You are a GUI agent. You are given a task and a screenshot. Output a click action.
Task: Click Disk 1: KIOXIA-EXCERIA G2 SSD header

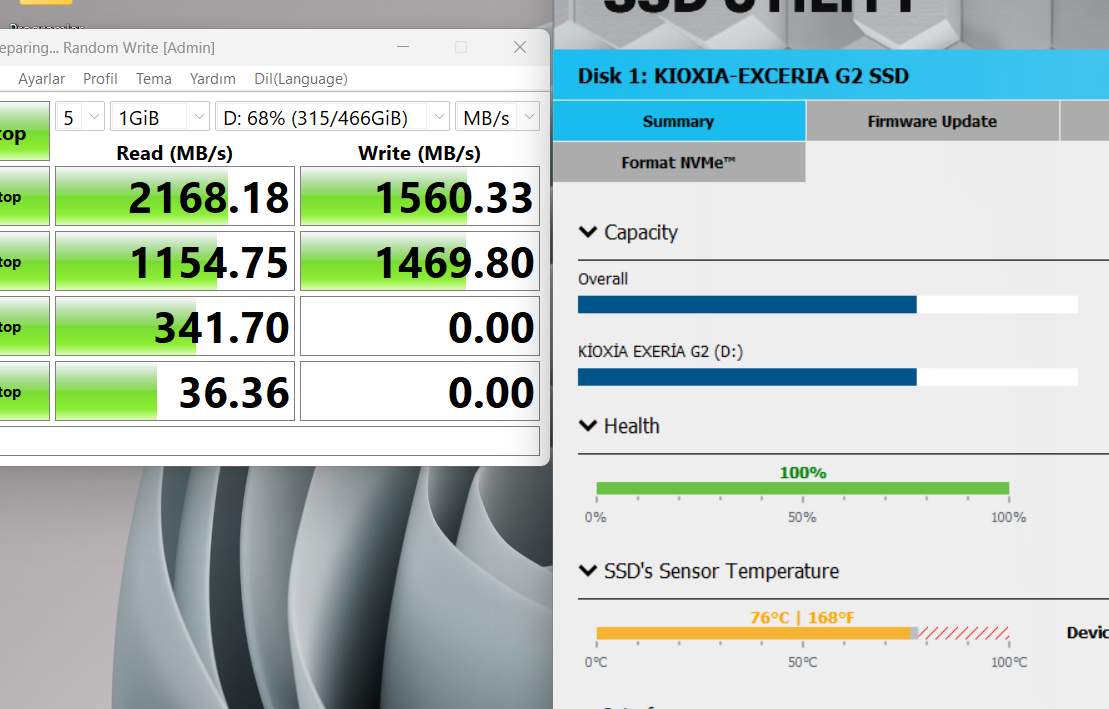coord(743,76)
